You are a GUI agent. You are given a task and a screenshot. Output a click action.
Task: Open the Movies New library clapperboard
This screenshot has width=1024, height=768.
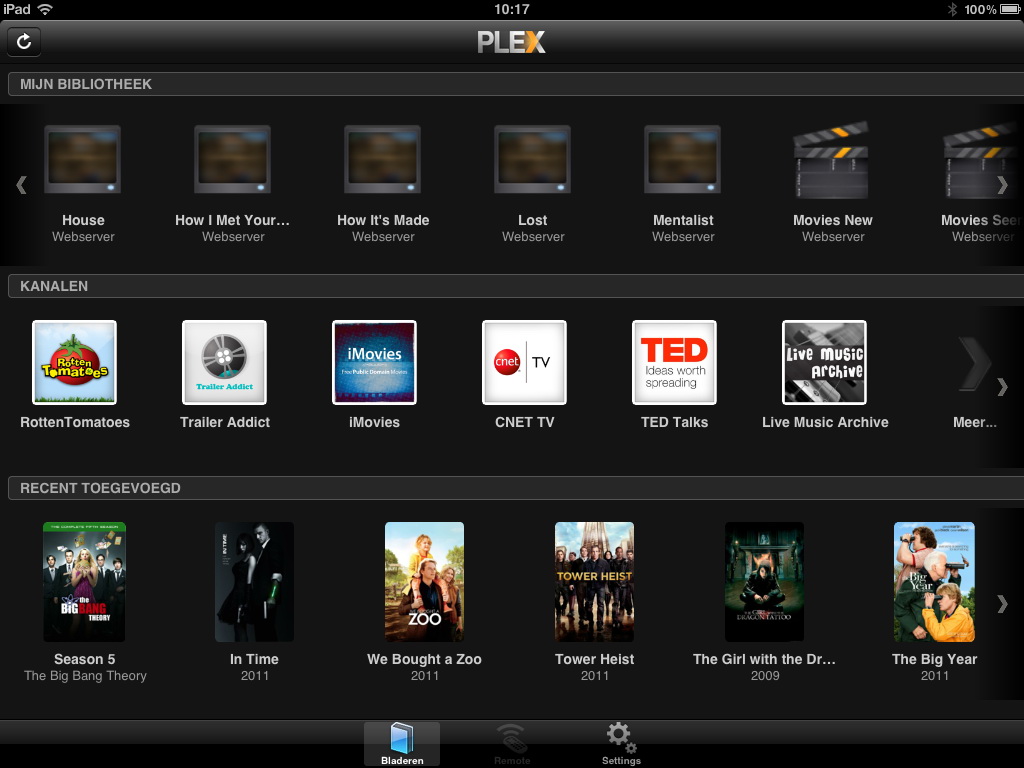pyautogui.click(x=832, y=162)
